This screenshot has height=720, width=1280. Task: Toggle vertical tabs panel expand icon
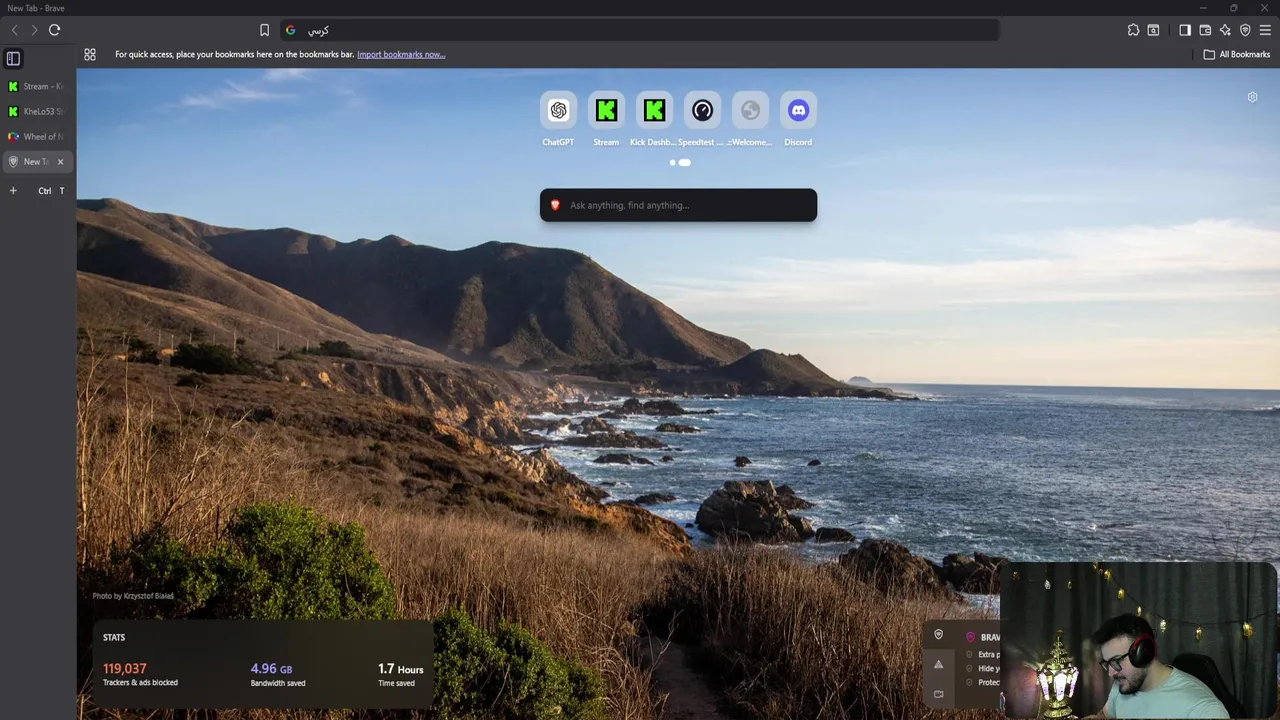[13, 58]
